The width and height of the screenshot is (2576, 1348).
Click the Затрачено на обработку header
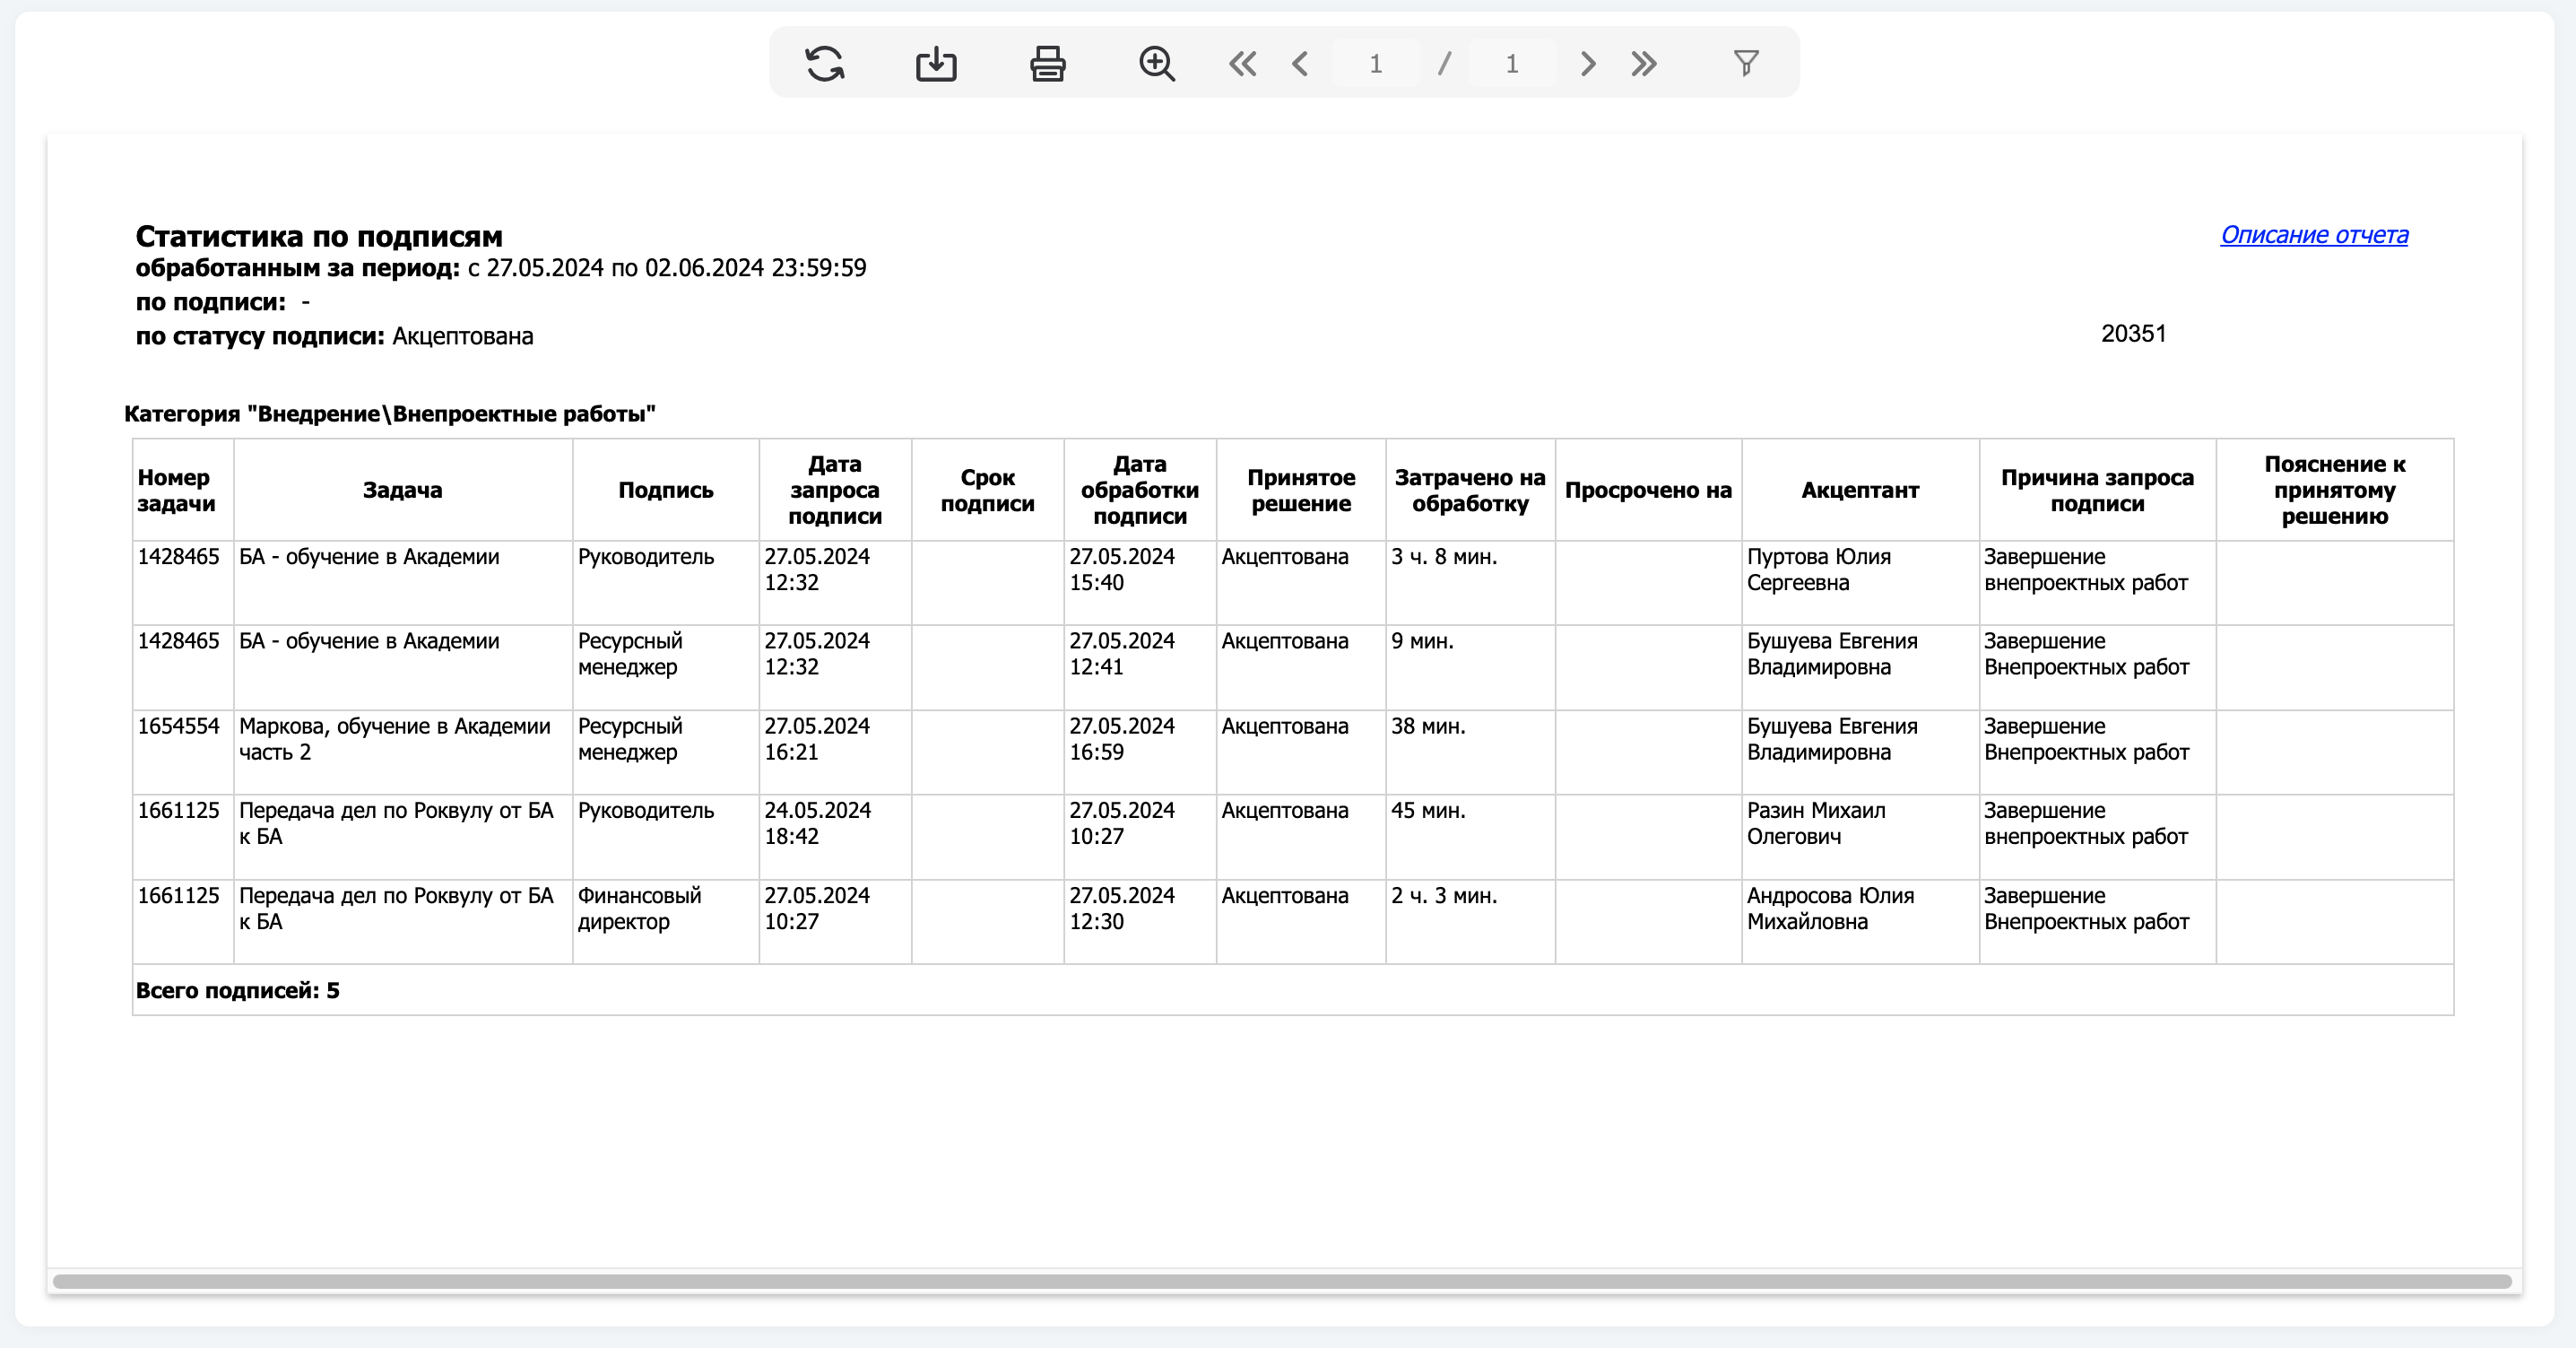coord(1470,490)
